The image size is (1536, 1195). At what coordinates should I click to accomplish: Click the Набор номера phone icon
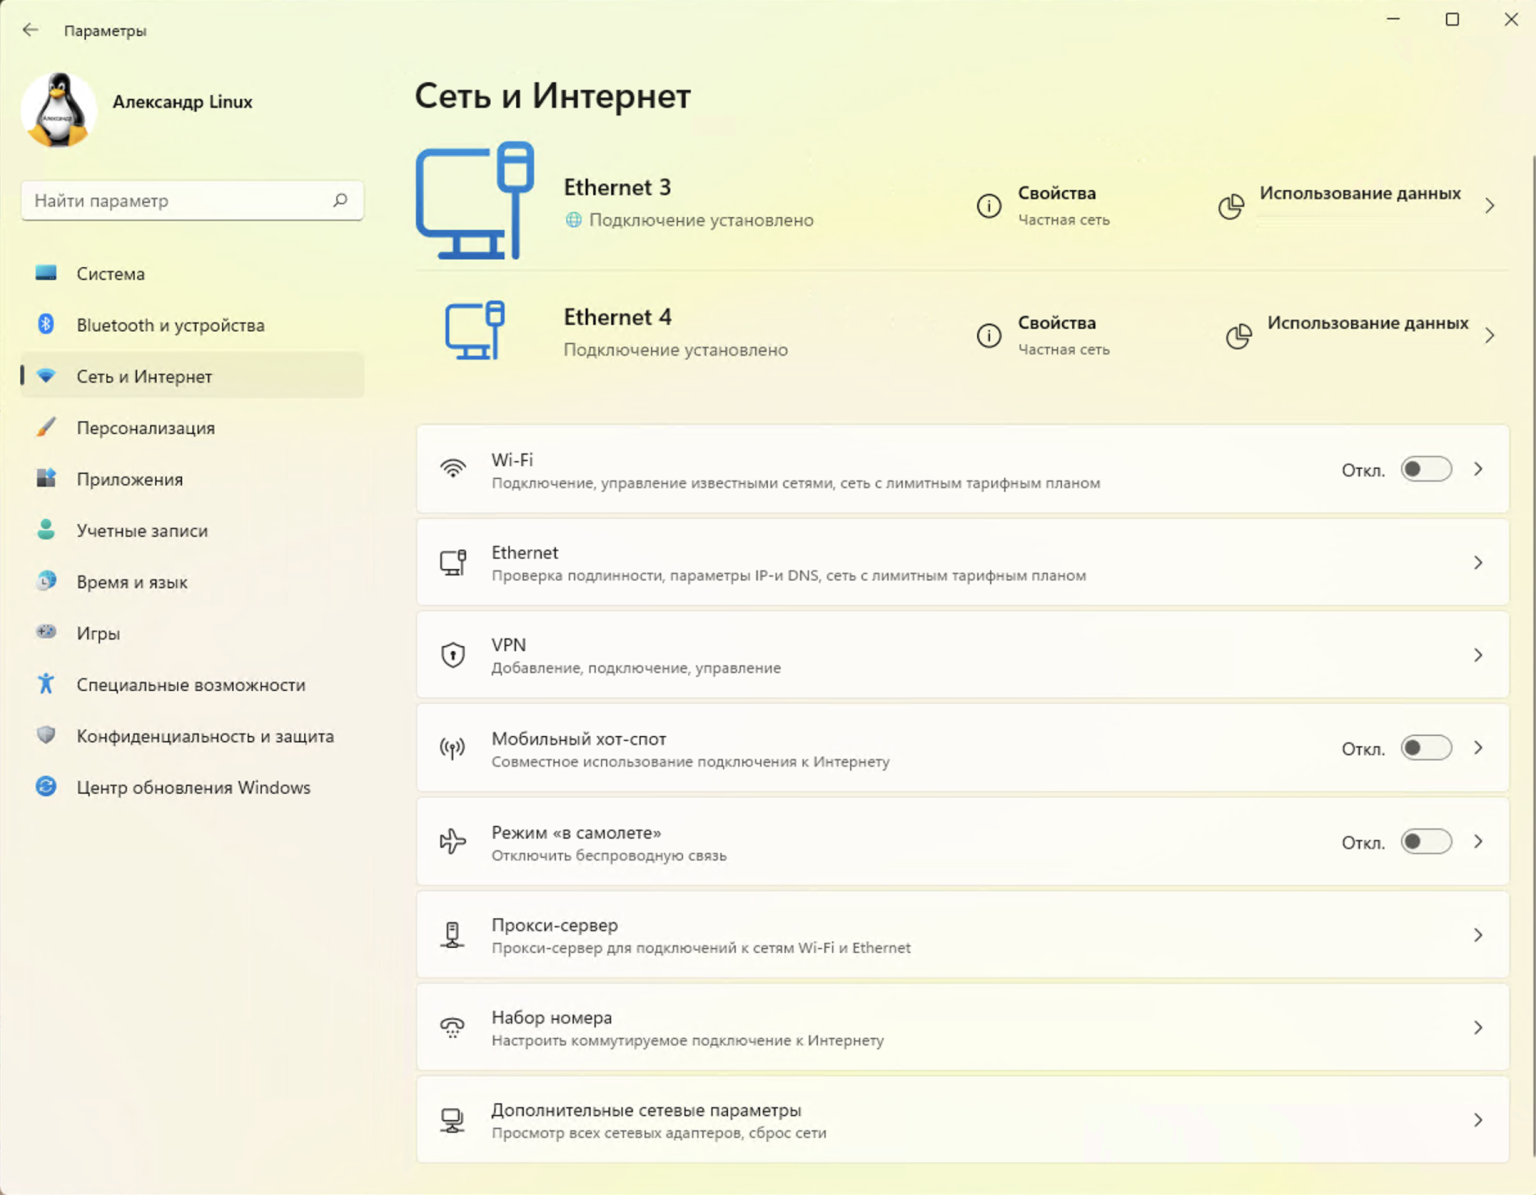click(x=453, y=1027)
